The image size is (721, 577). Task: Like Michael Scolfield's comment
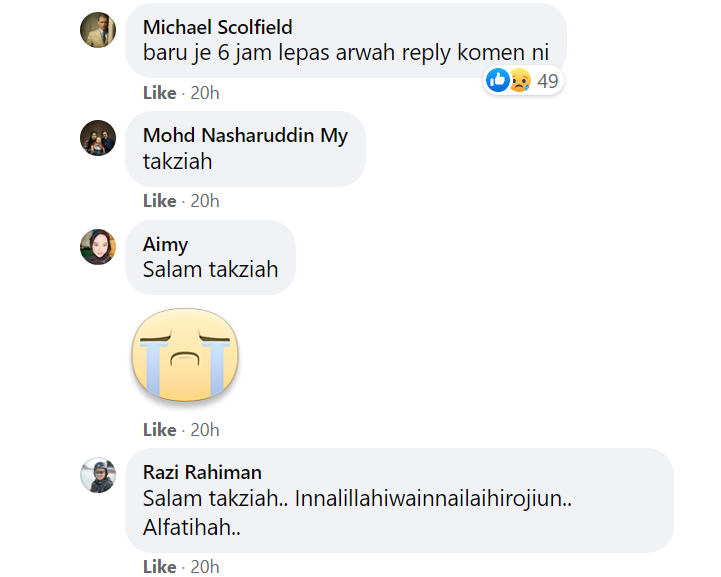159,93
